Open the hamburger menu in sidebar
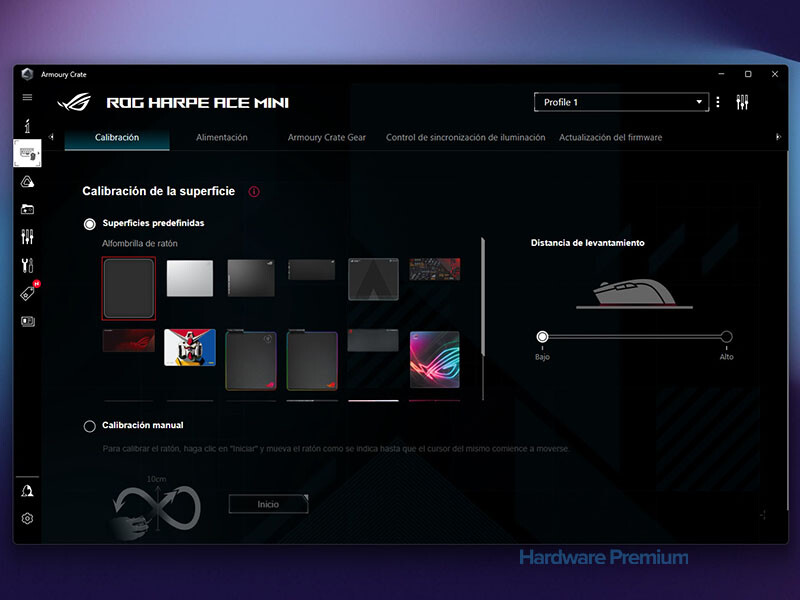 (28, 97)
